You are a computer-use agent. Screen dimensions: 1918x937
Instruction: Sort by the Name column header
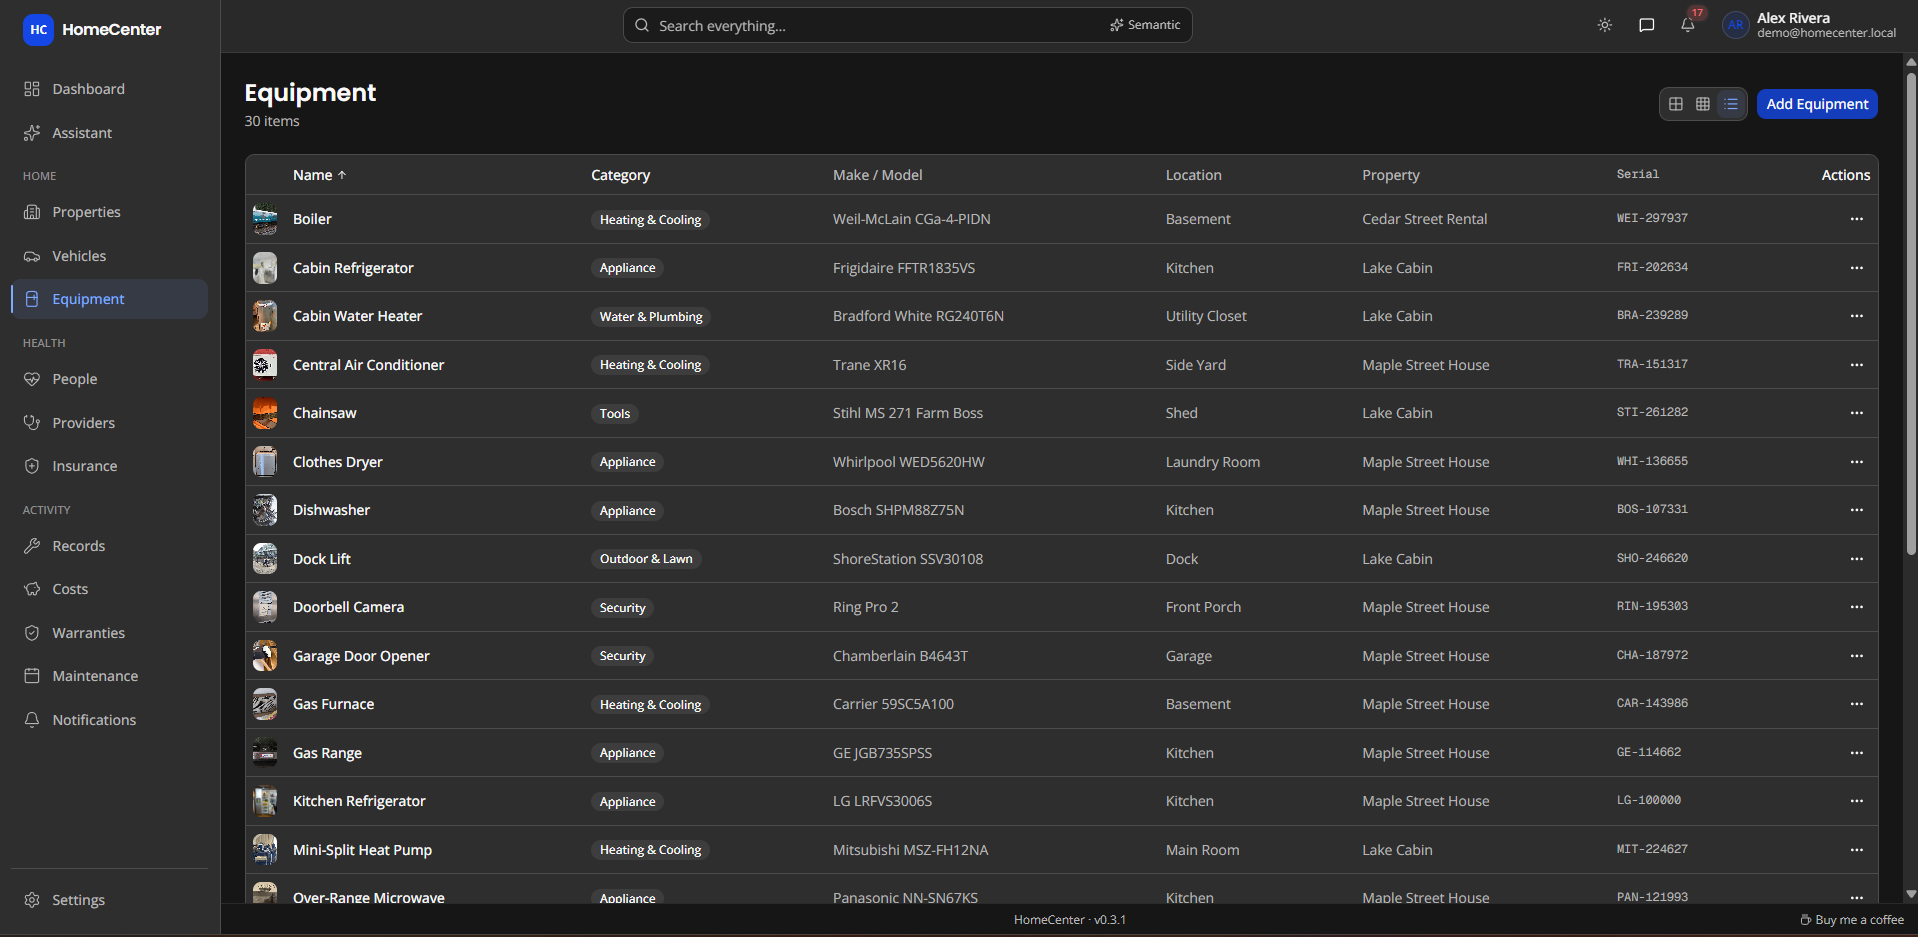tap(319, 175)
